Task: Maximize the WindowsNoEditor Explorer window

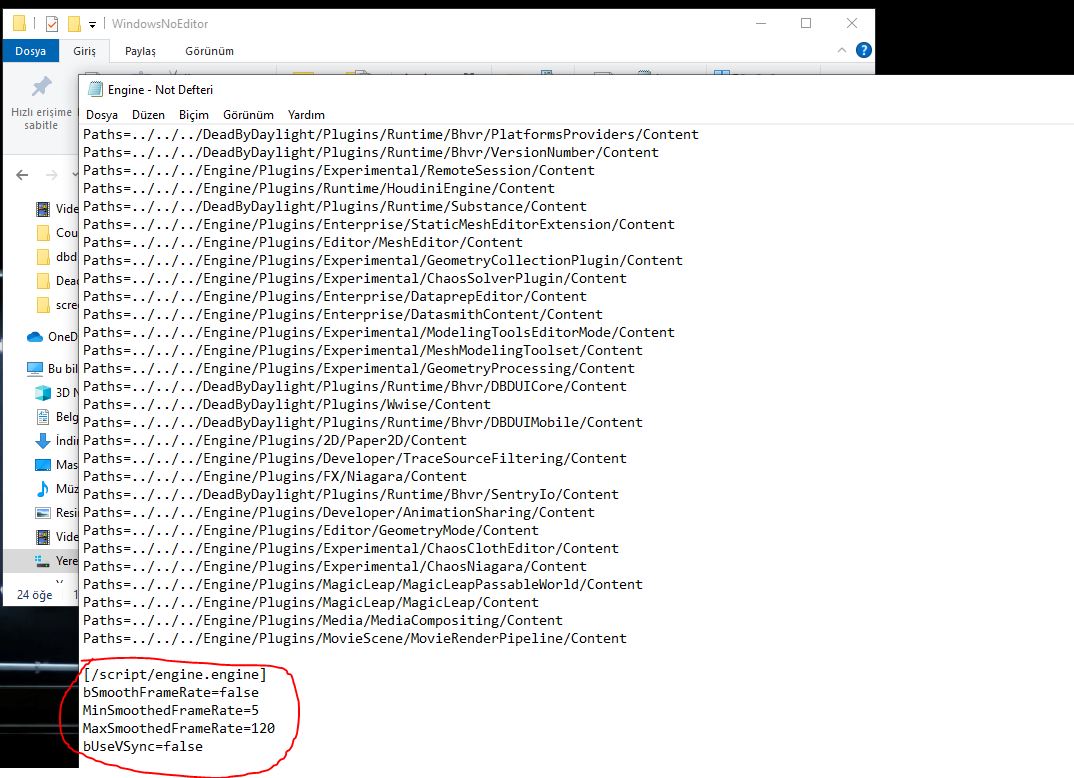Action: [806, 23]
